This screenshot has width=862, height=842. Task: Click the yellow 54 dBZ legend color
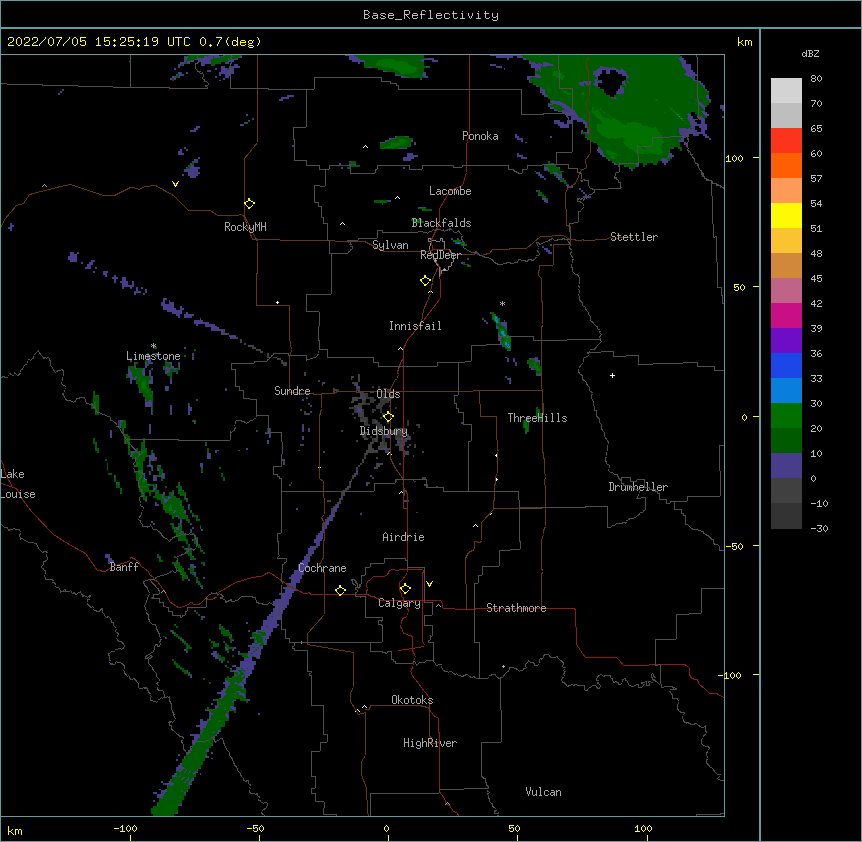pyautogui.click(x=786, y=215)
